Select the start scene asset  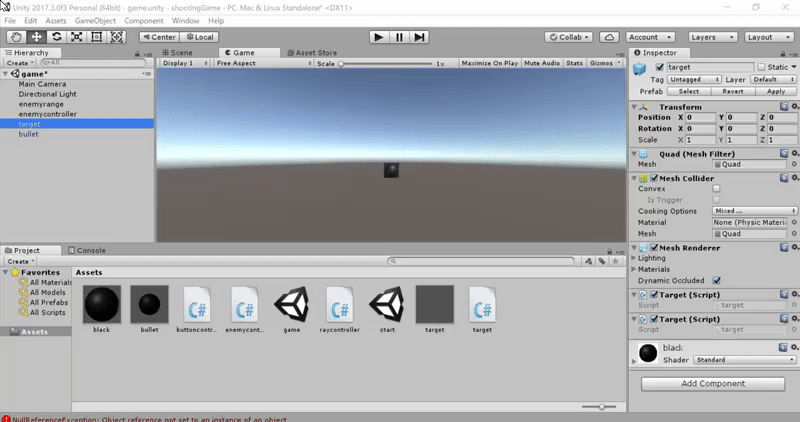[387, 304]
